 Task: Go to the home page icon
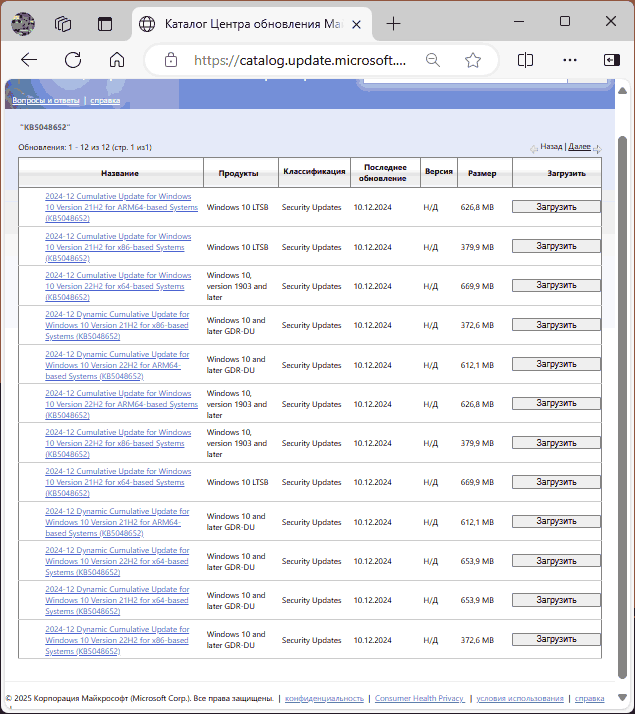point(117,60)
